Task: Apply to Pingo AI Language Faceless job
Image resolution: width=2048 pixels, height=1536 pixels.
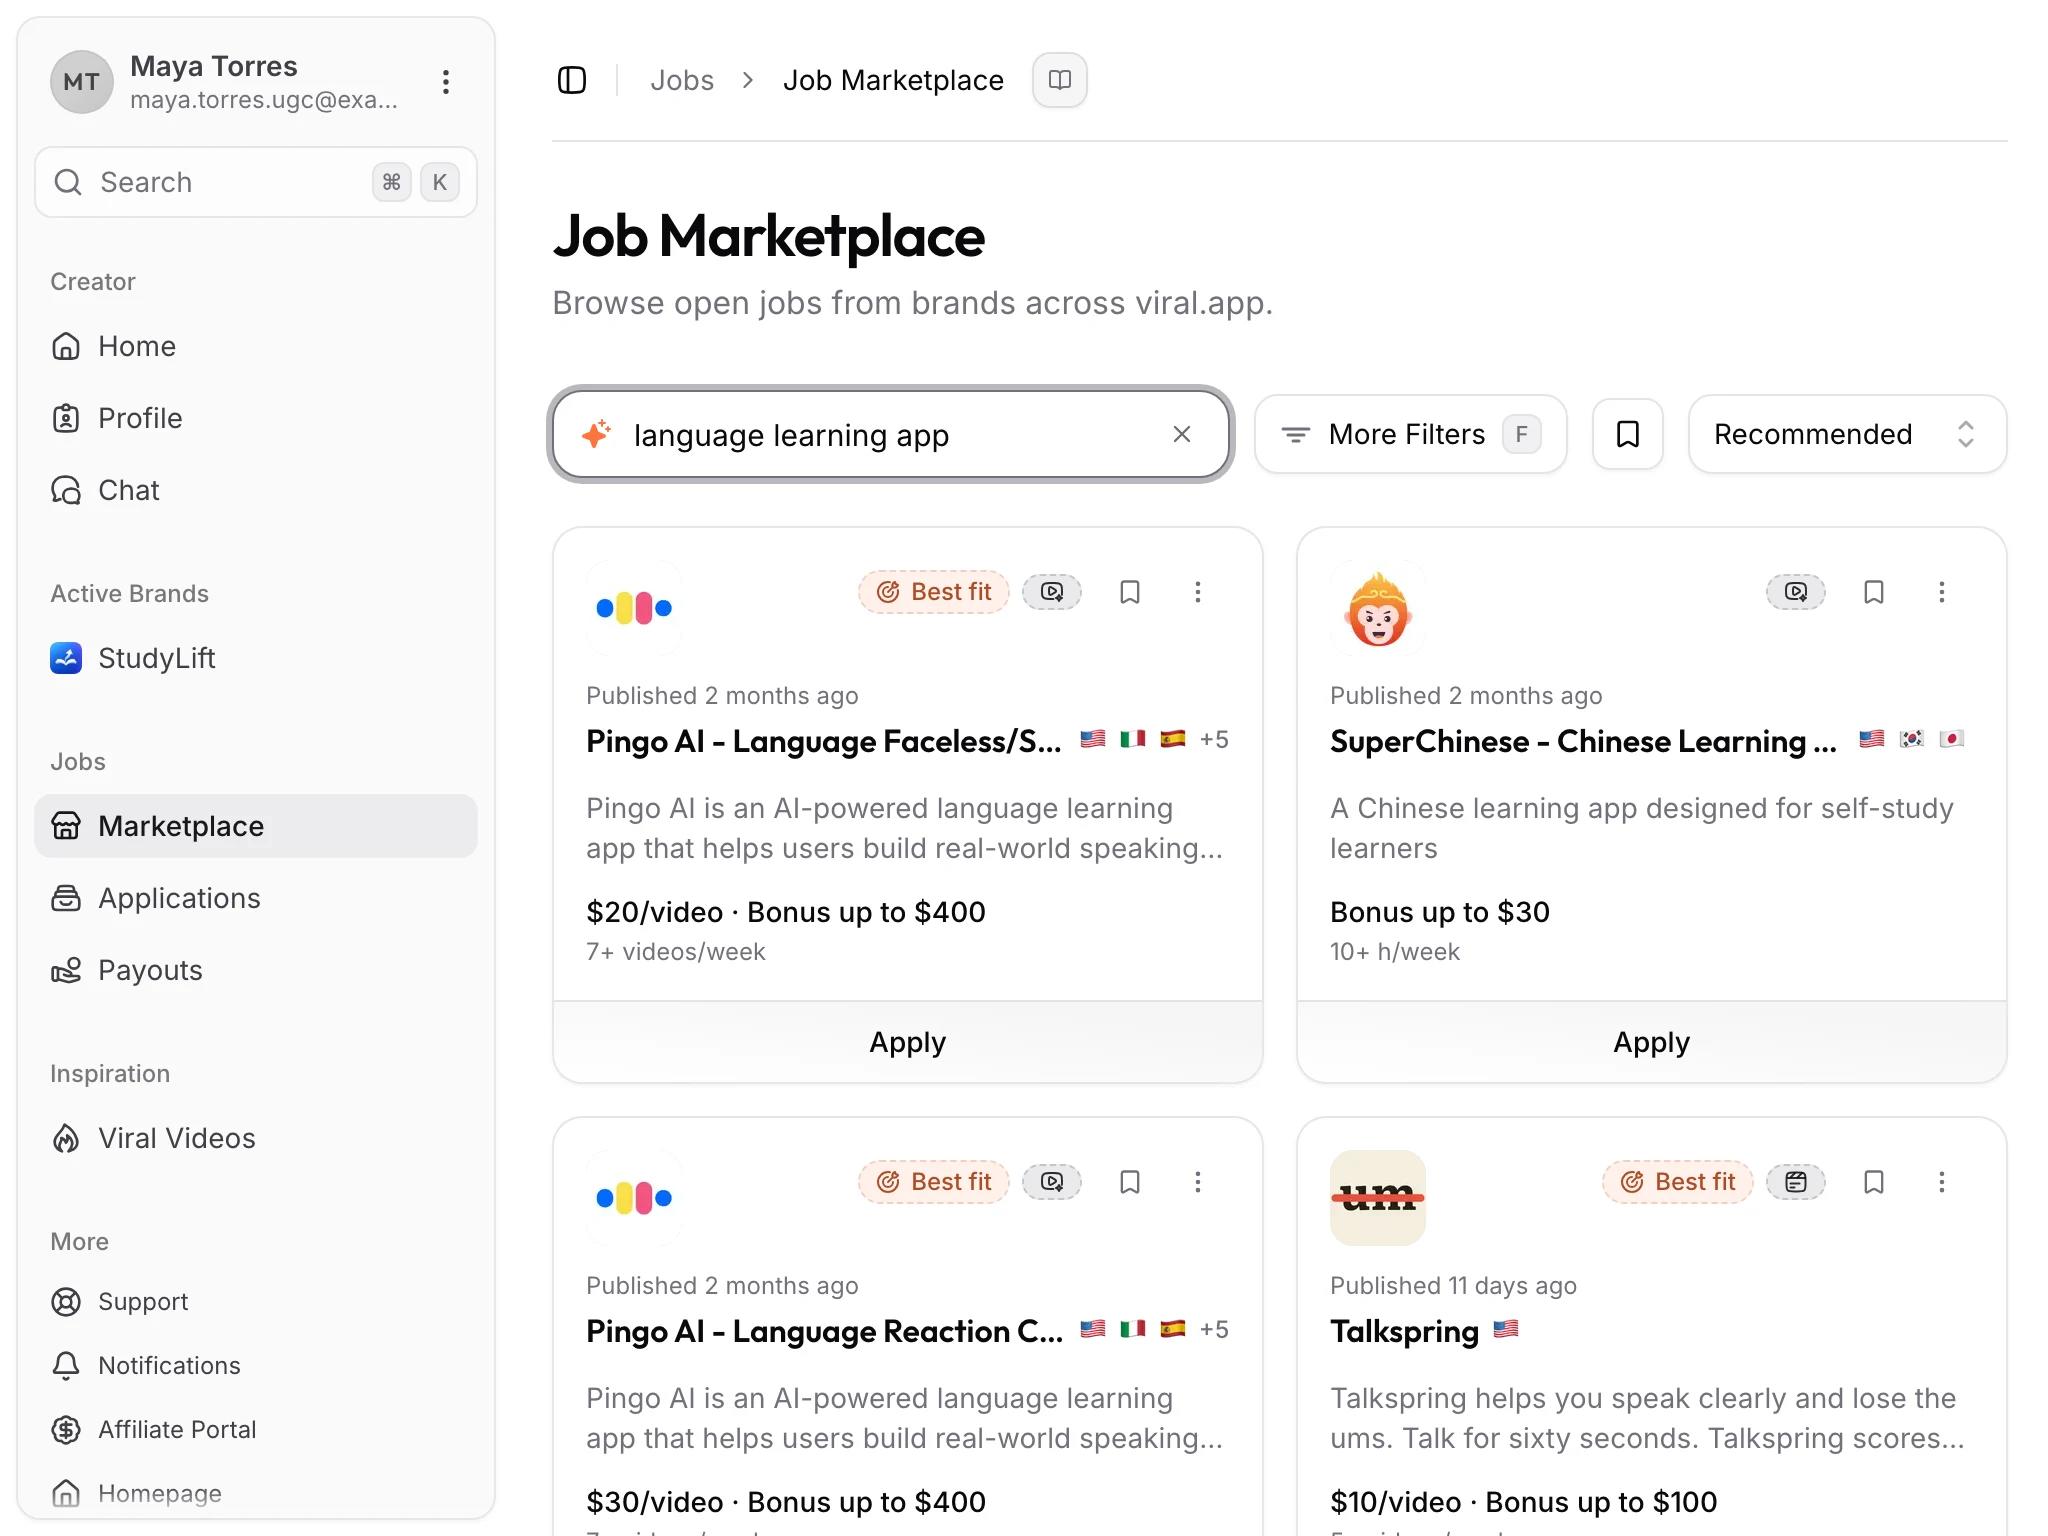Action: [908, 1042]
